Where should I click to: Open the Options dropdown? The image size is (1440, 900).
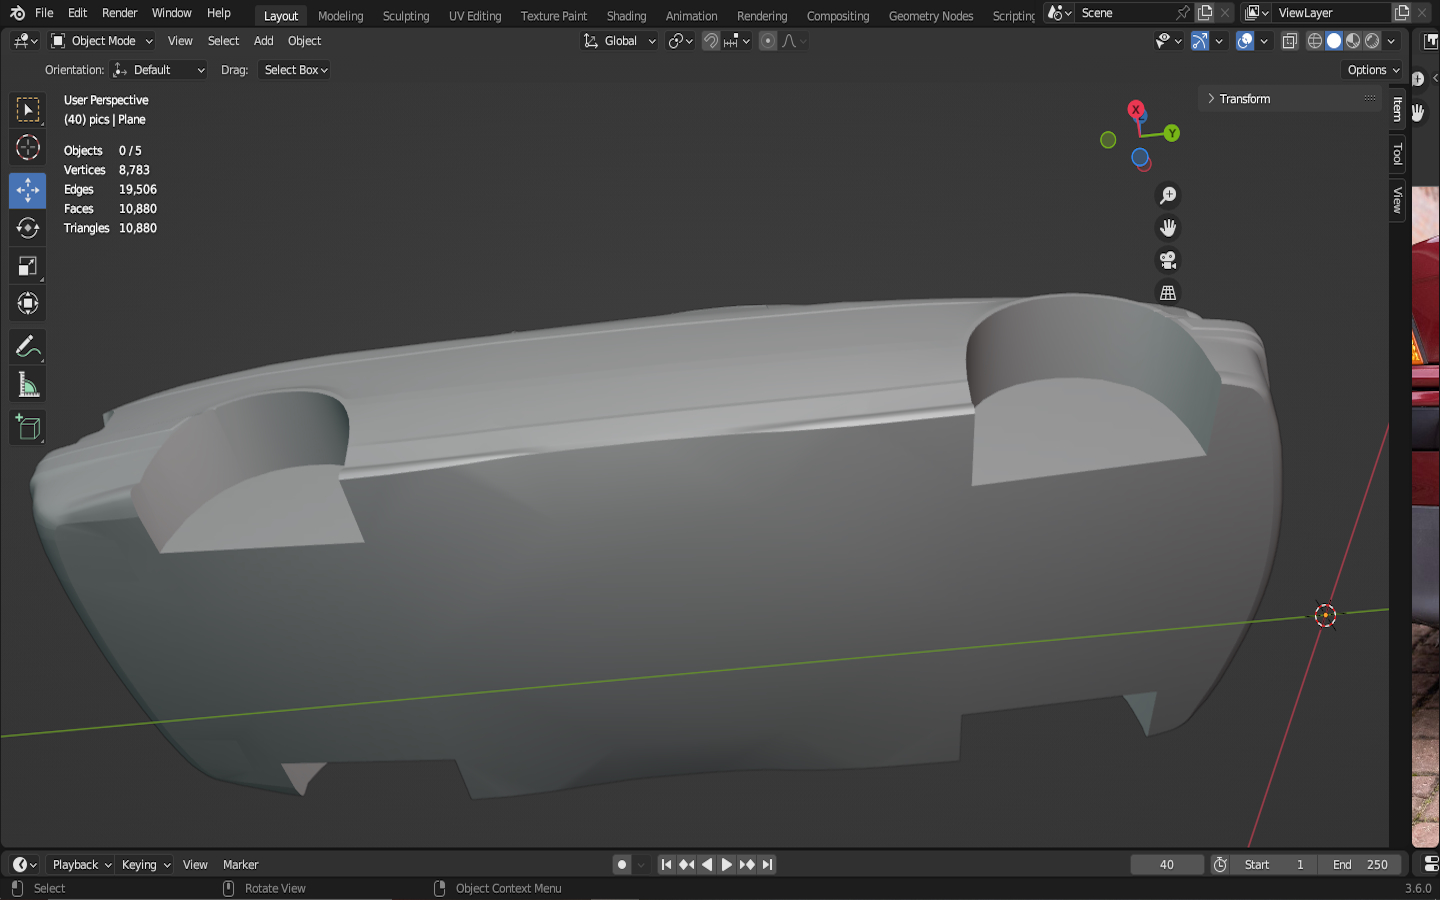click(x=1373, y=70)
